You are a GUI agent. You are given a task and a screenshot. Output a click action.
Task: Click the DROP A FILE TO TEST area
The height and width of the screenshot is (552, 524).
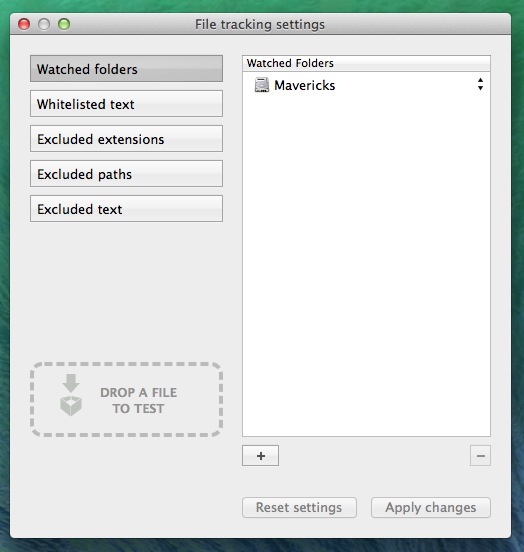click(126, 400)
